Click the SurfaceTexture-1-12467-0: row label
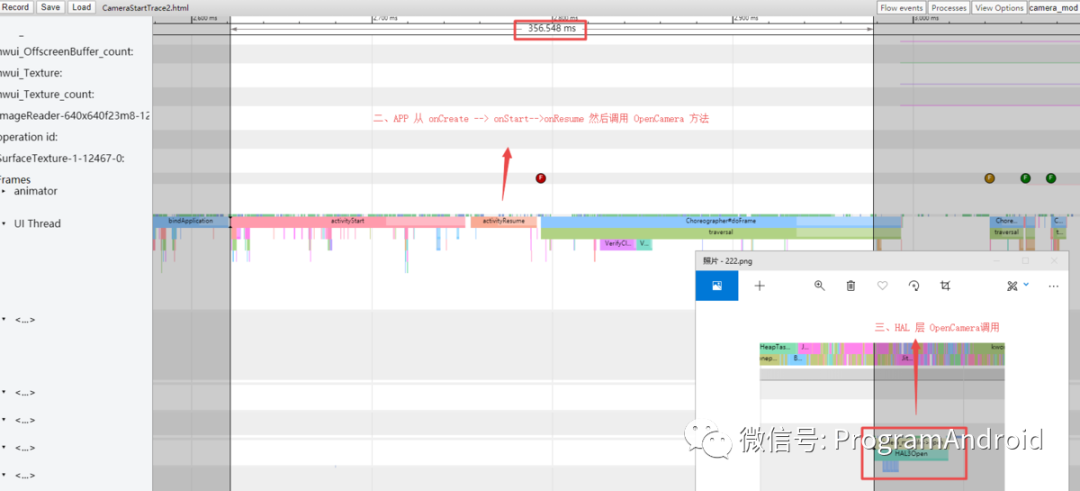 tap(62, 158)
